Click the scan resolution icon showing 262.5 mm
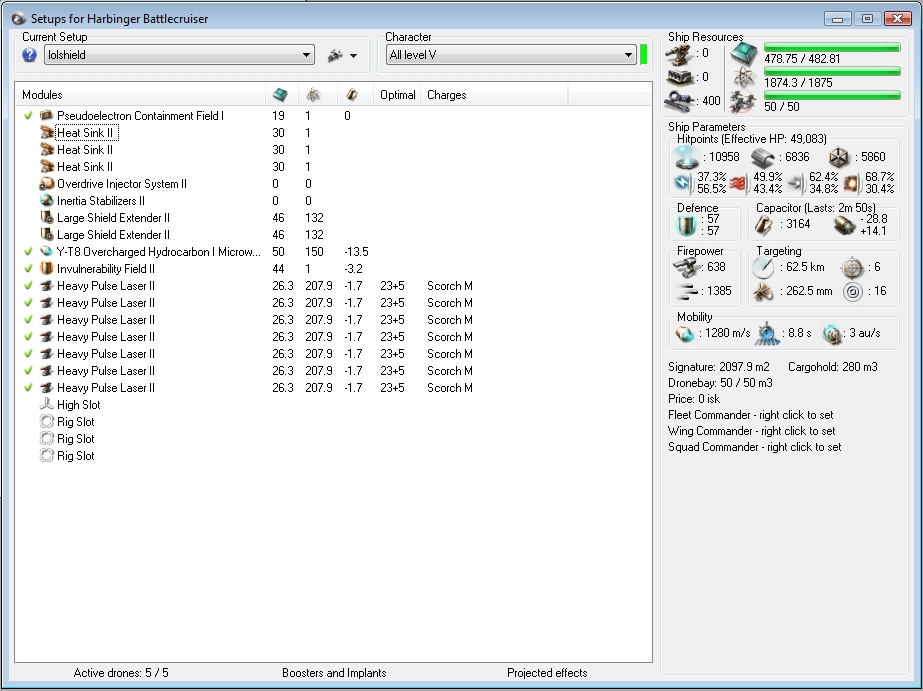923x691 pixels. (763, 291)
